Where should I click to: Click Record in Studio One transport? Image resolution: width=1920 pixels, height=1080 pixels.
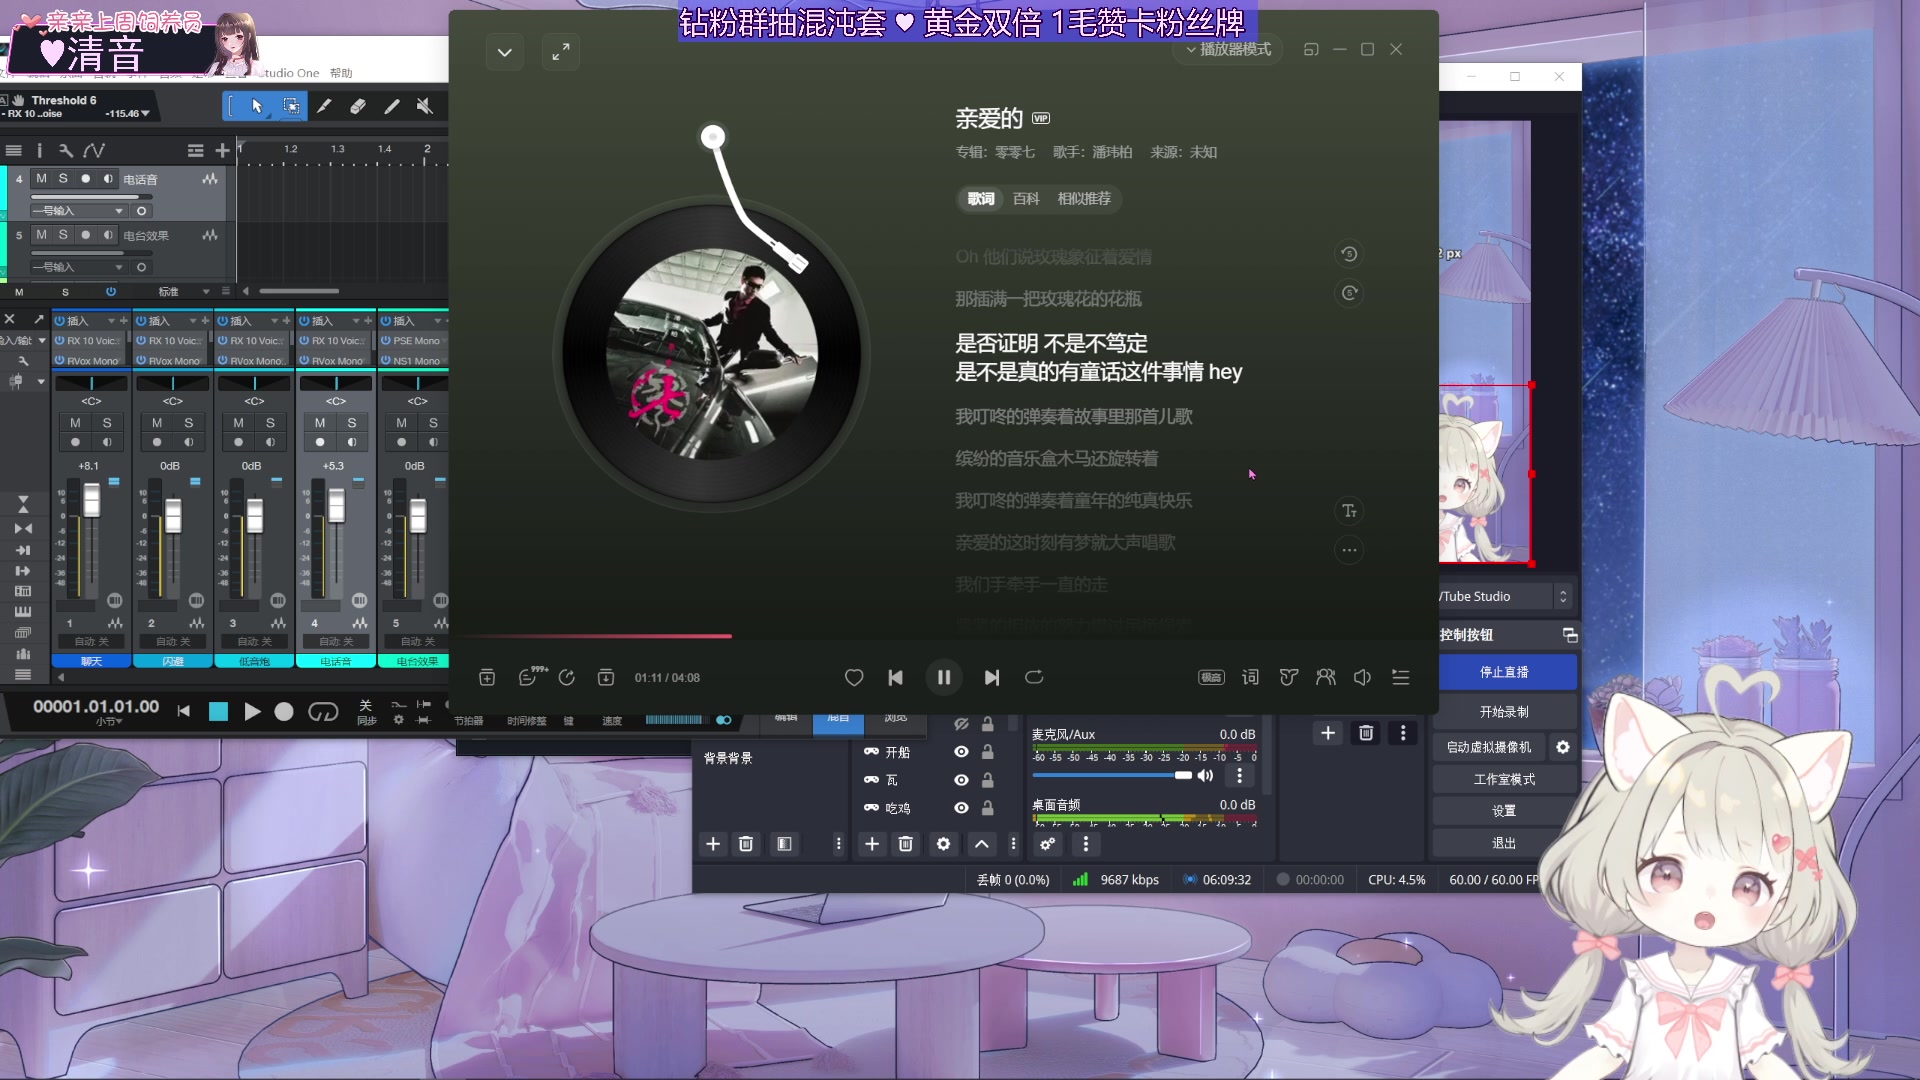click(284, 711)
